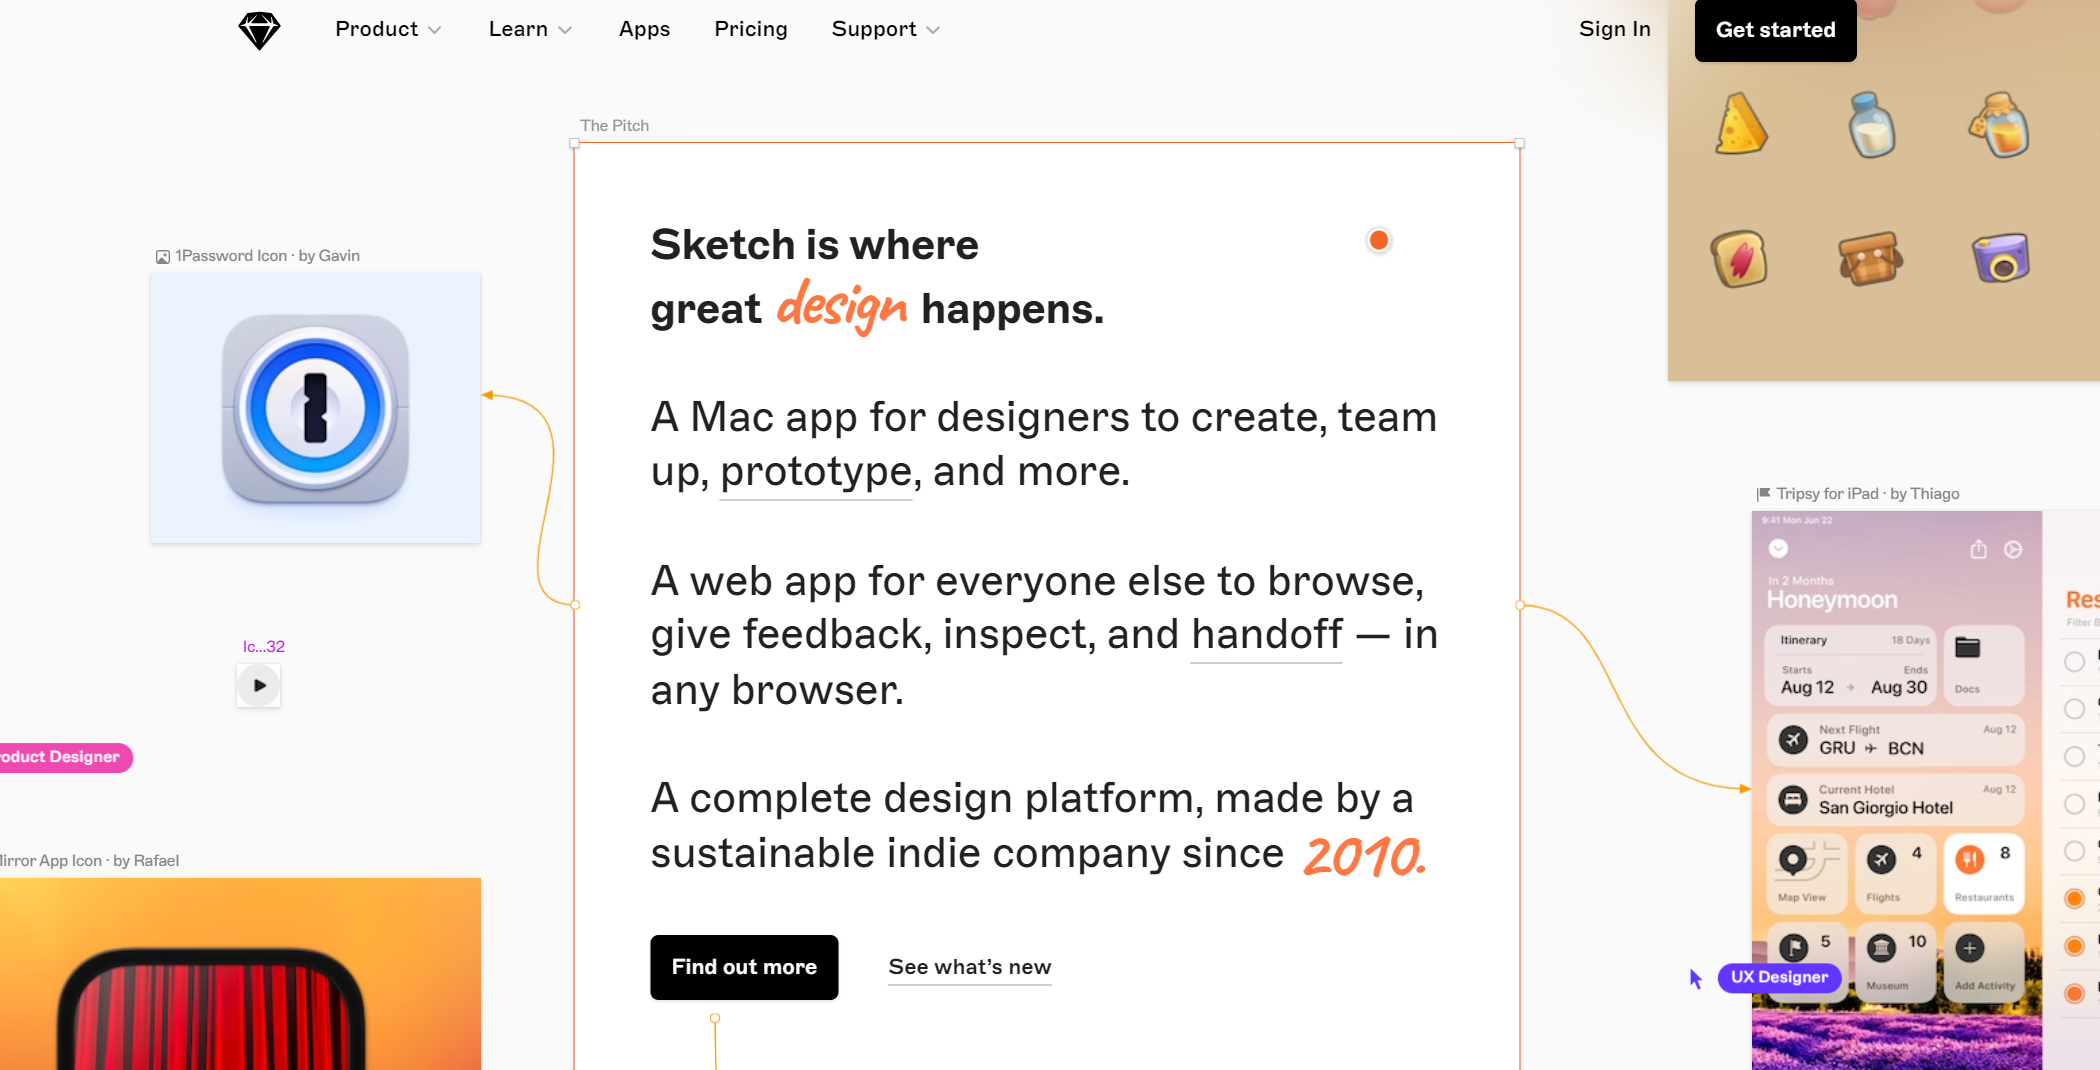Toggle the bottommost orange filled radio circle
This screenshot has width=2100, height=1070.
pyautogui.click(x=2075, y=993)
